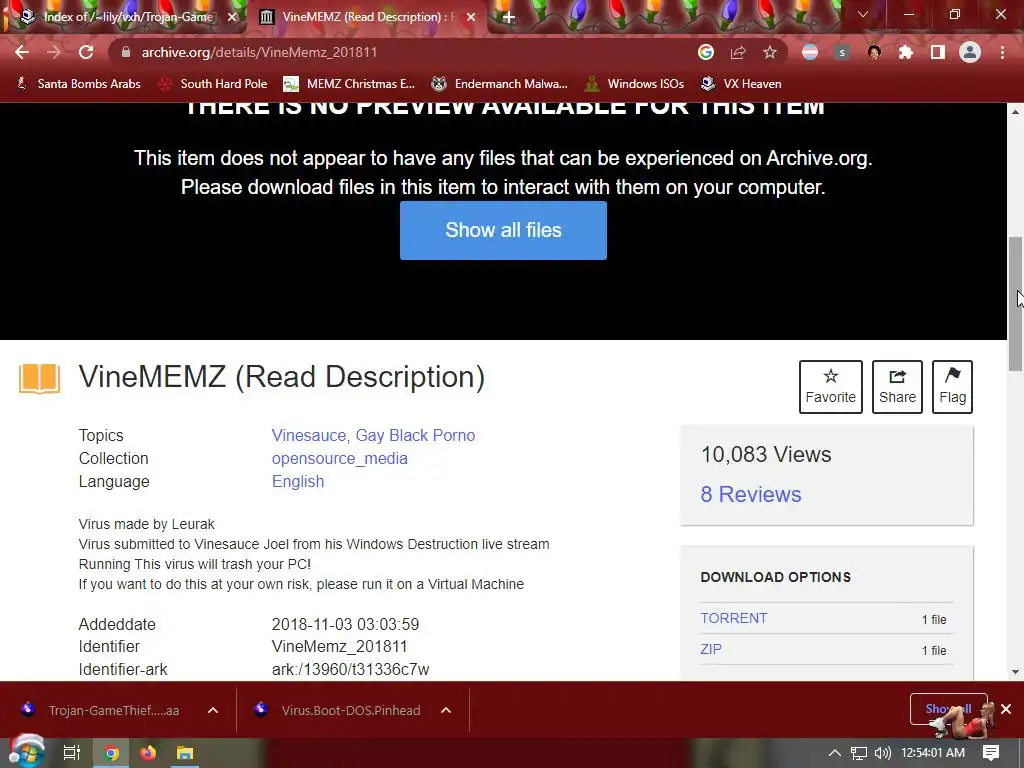Open the notification center icon
This screenshot has width=1024, height=768.
[991, 753]
